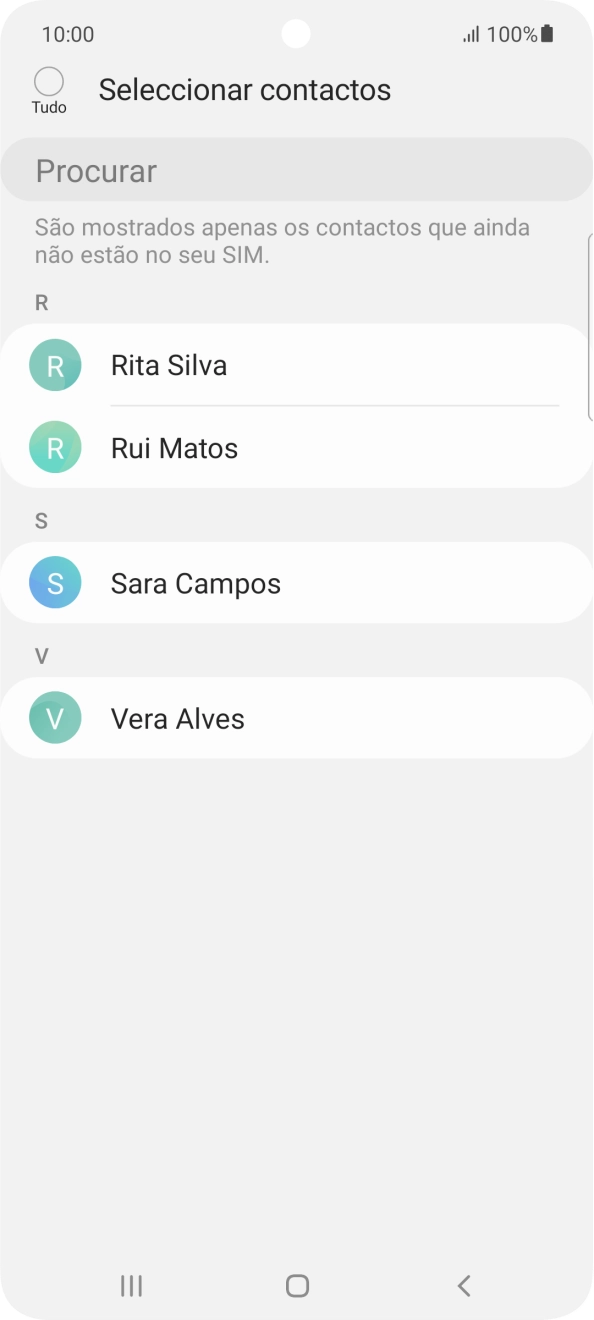The image size is (594, 1320).
Task: Tap Rui Matos's avatar icon
Action: (55, 448)
